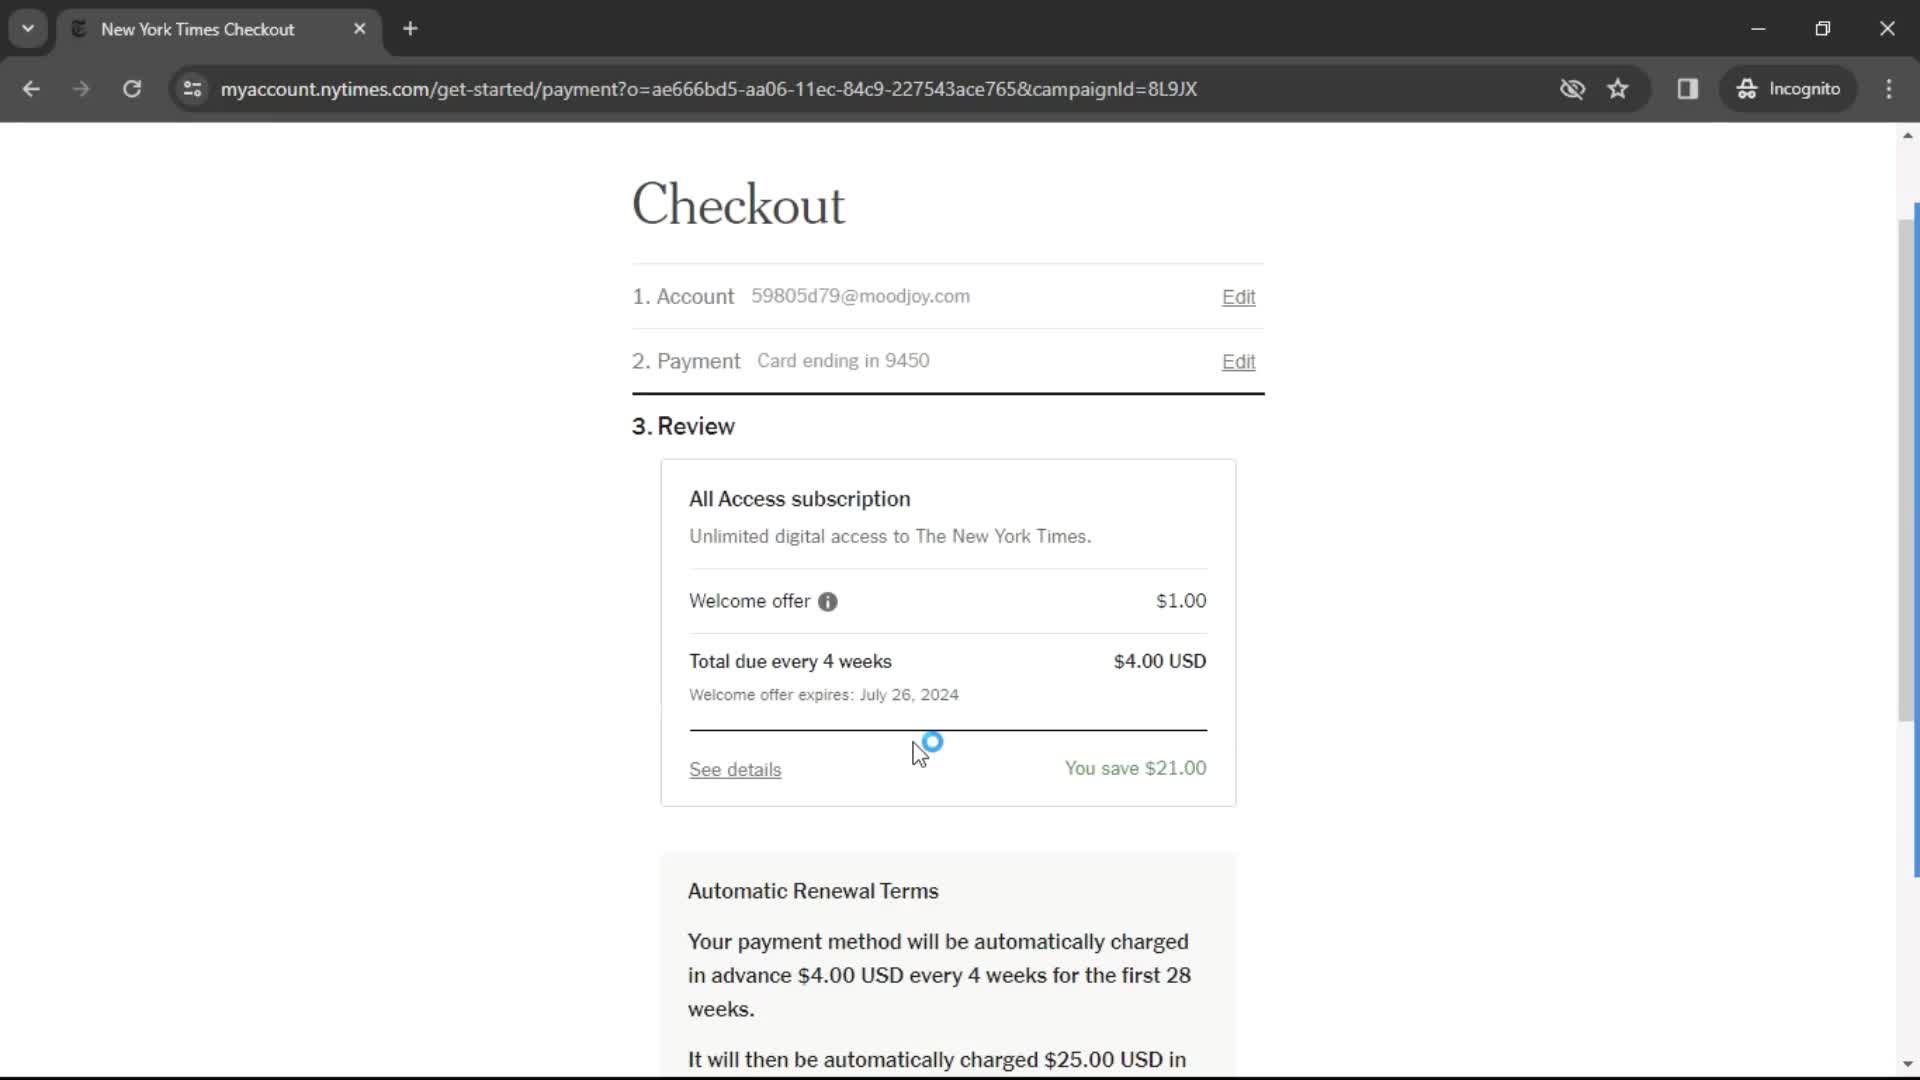This screenshot has height=1080, width=1920.
Task: Click the Welcome offer expires July 26 text
Action: [824, 695]
